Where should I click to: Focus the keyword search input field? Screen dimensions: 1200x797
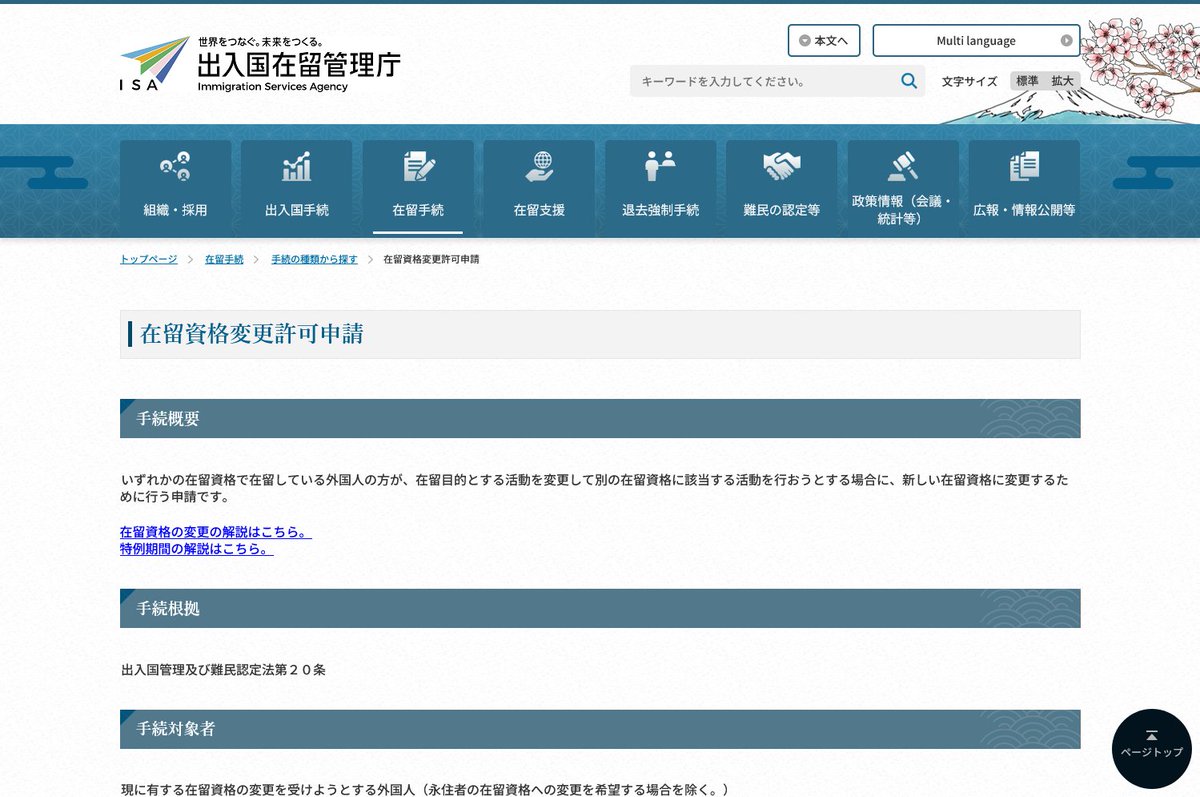point(764,81)
